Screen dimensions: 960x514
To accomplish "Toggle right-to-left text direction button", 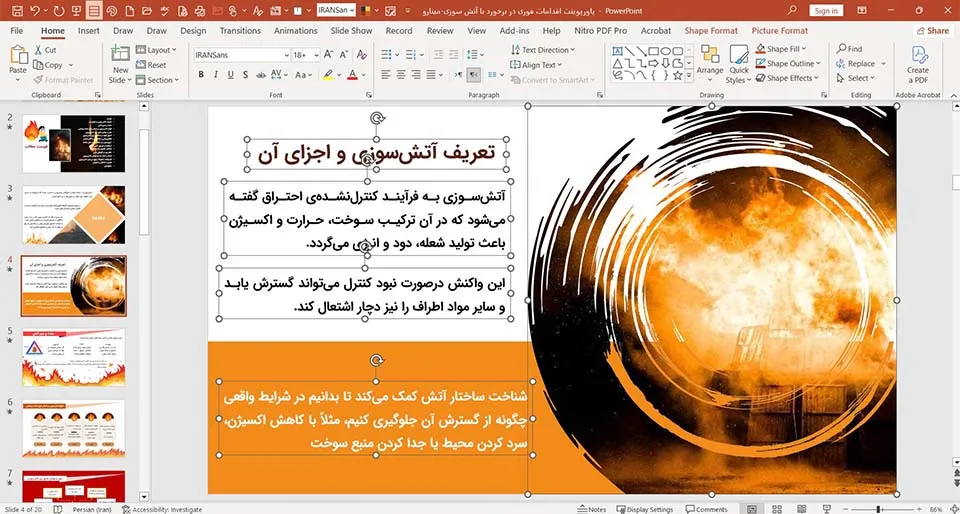I will click(473, 75).
